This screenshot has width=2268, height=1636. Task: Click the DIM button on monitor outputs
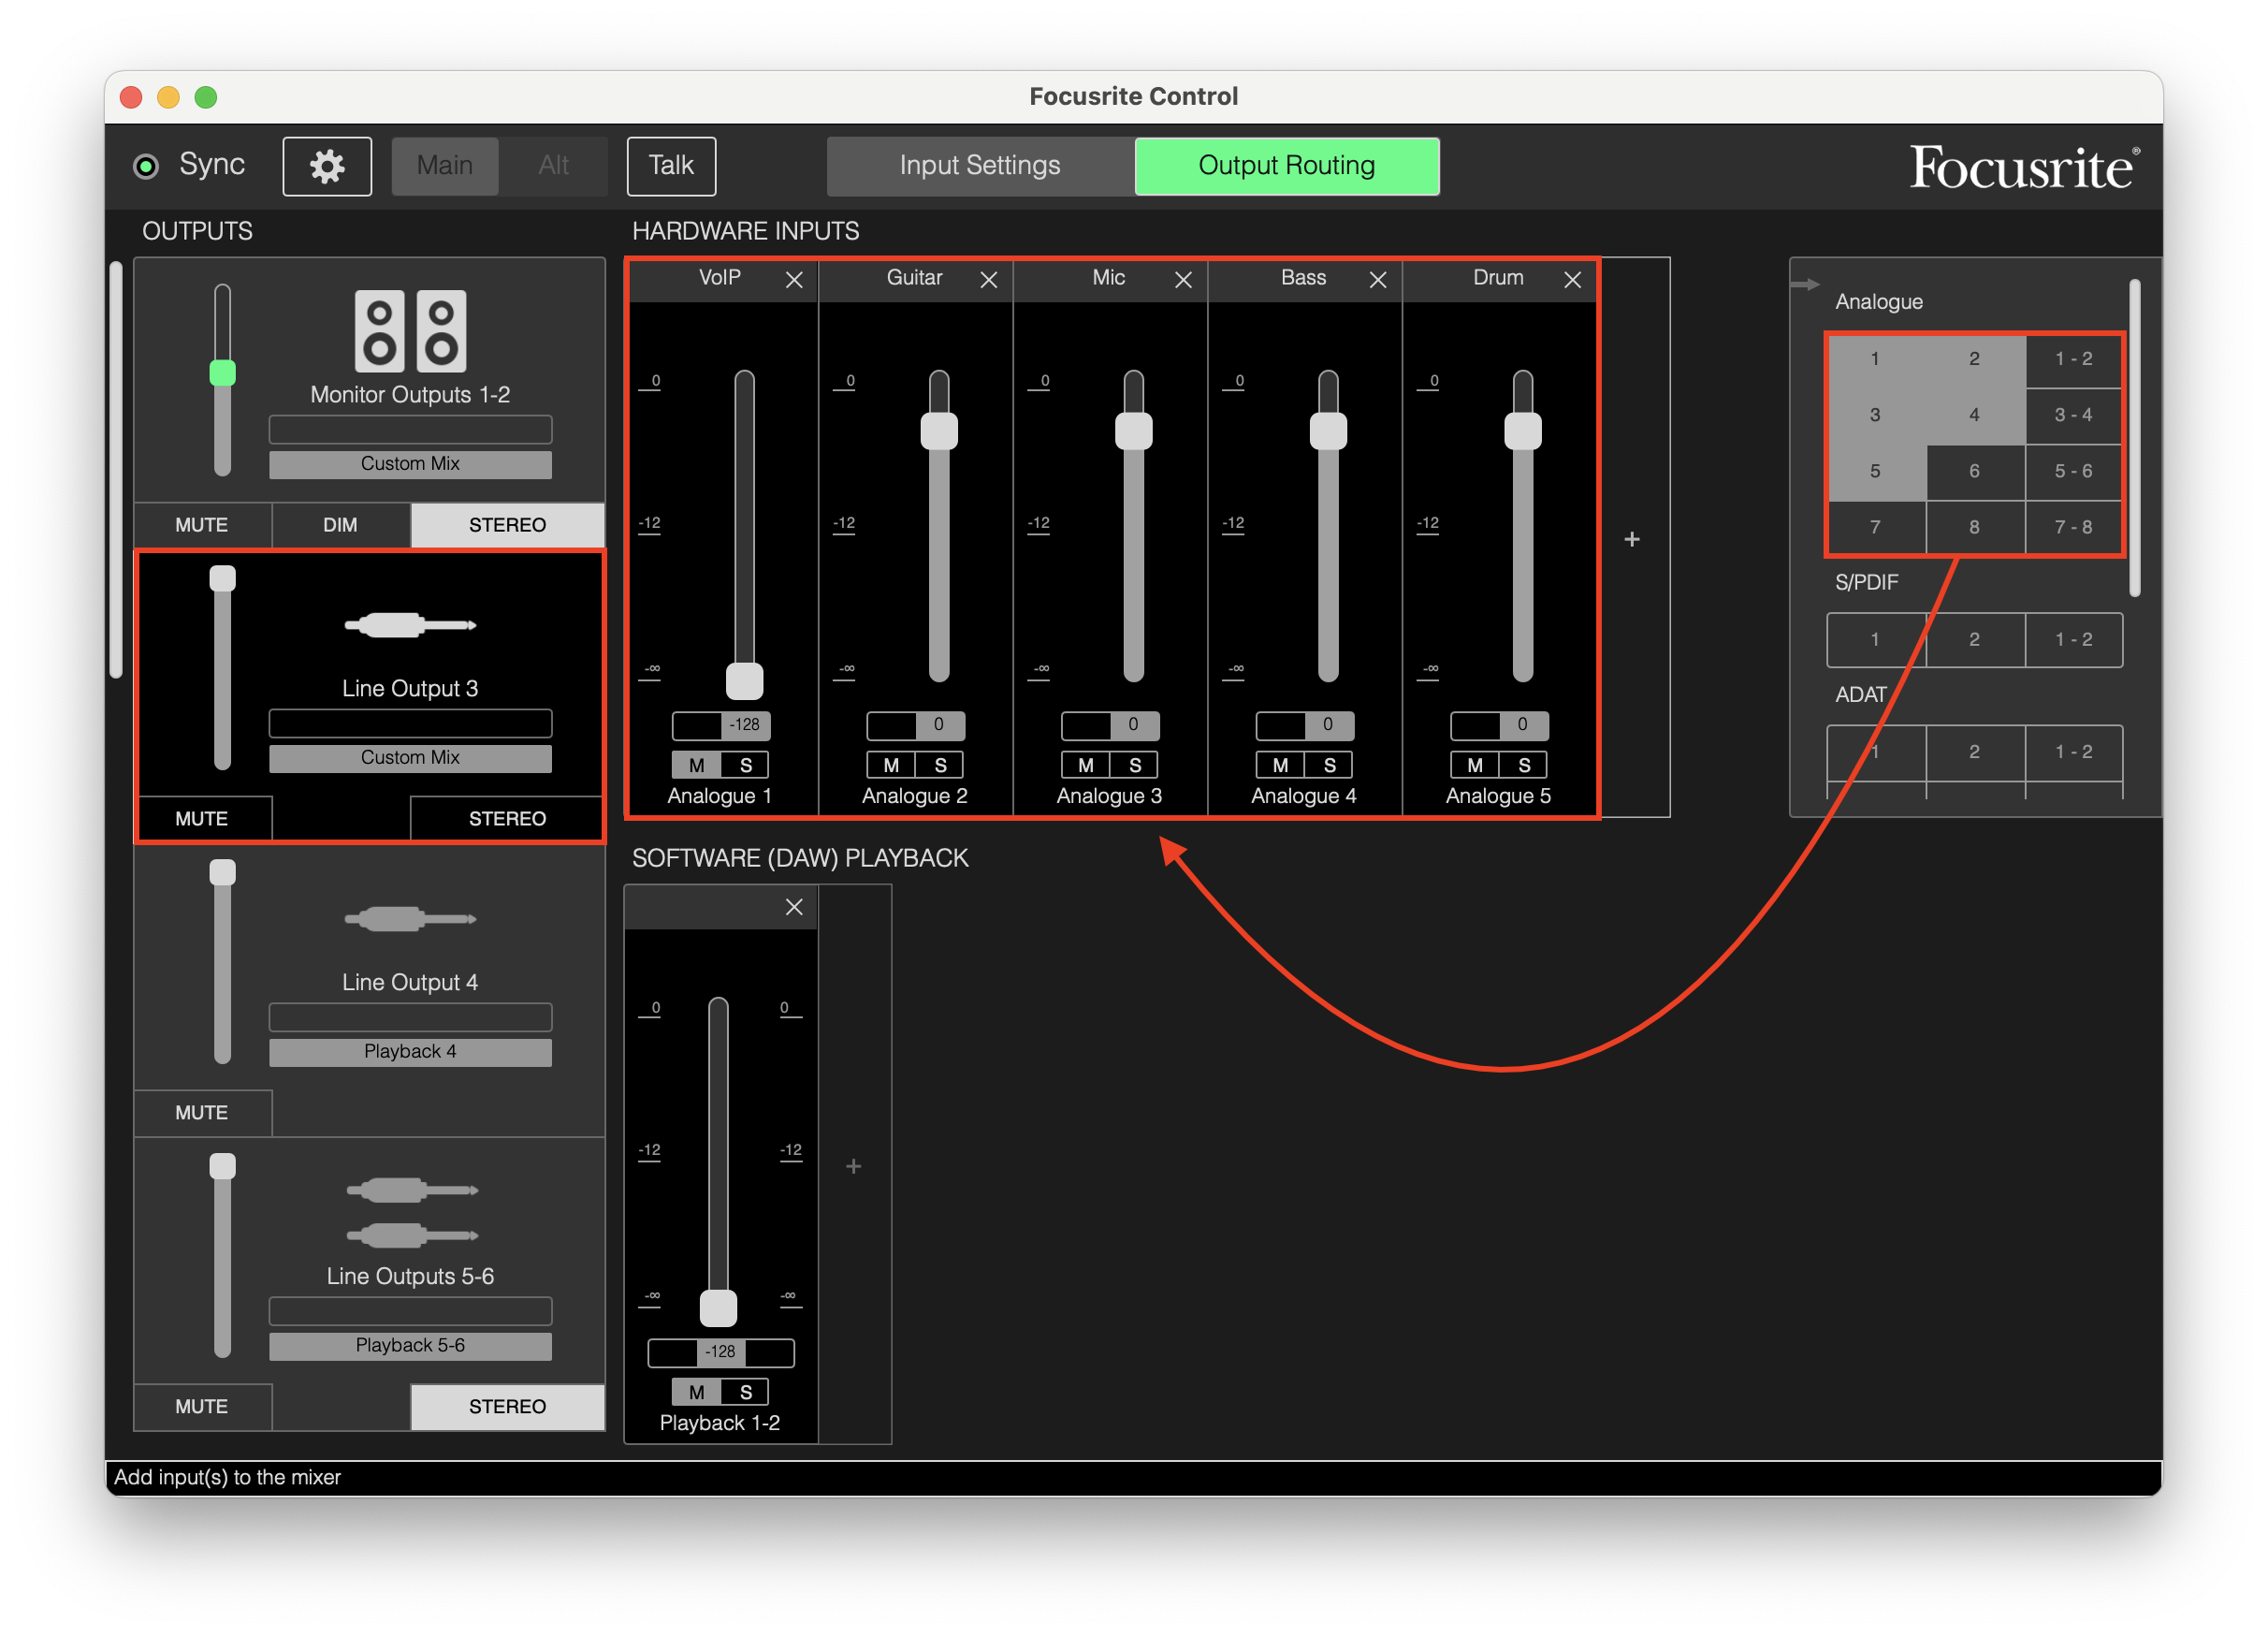340,525
